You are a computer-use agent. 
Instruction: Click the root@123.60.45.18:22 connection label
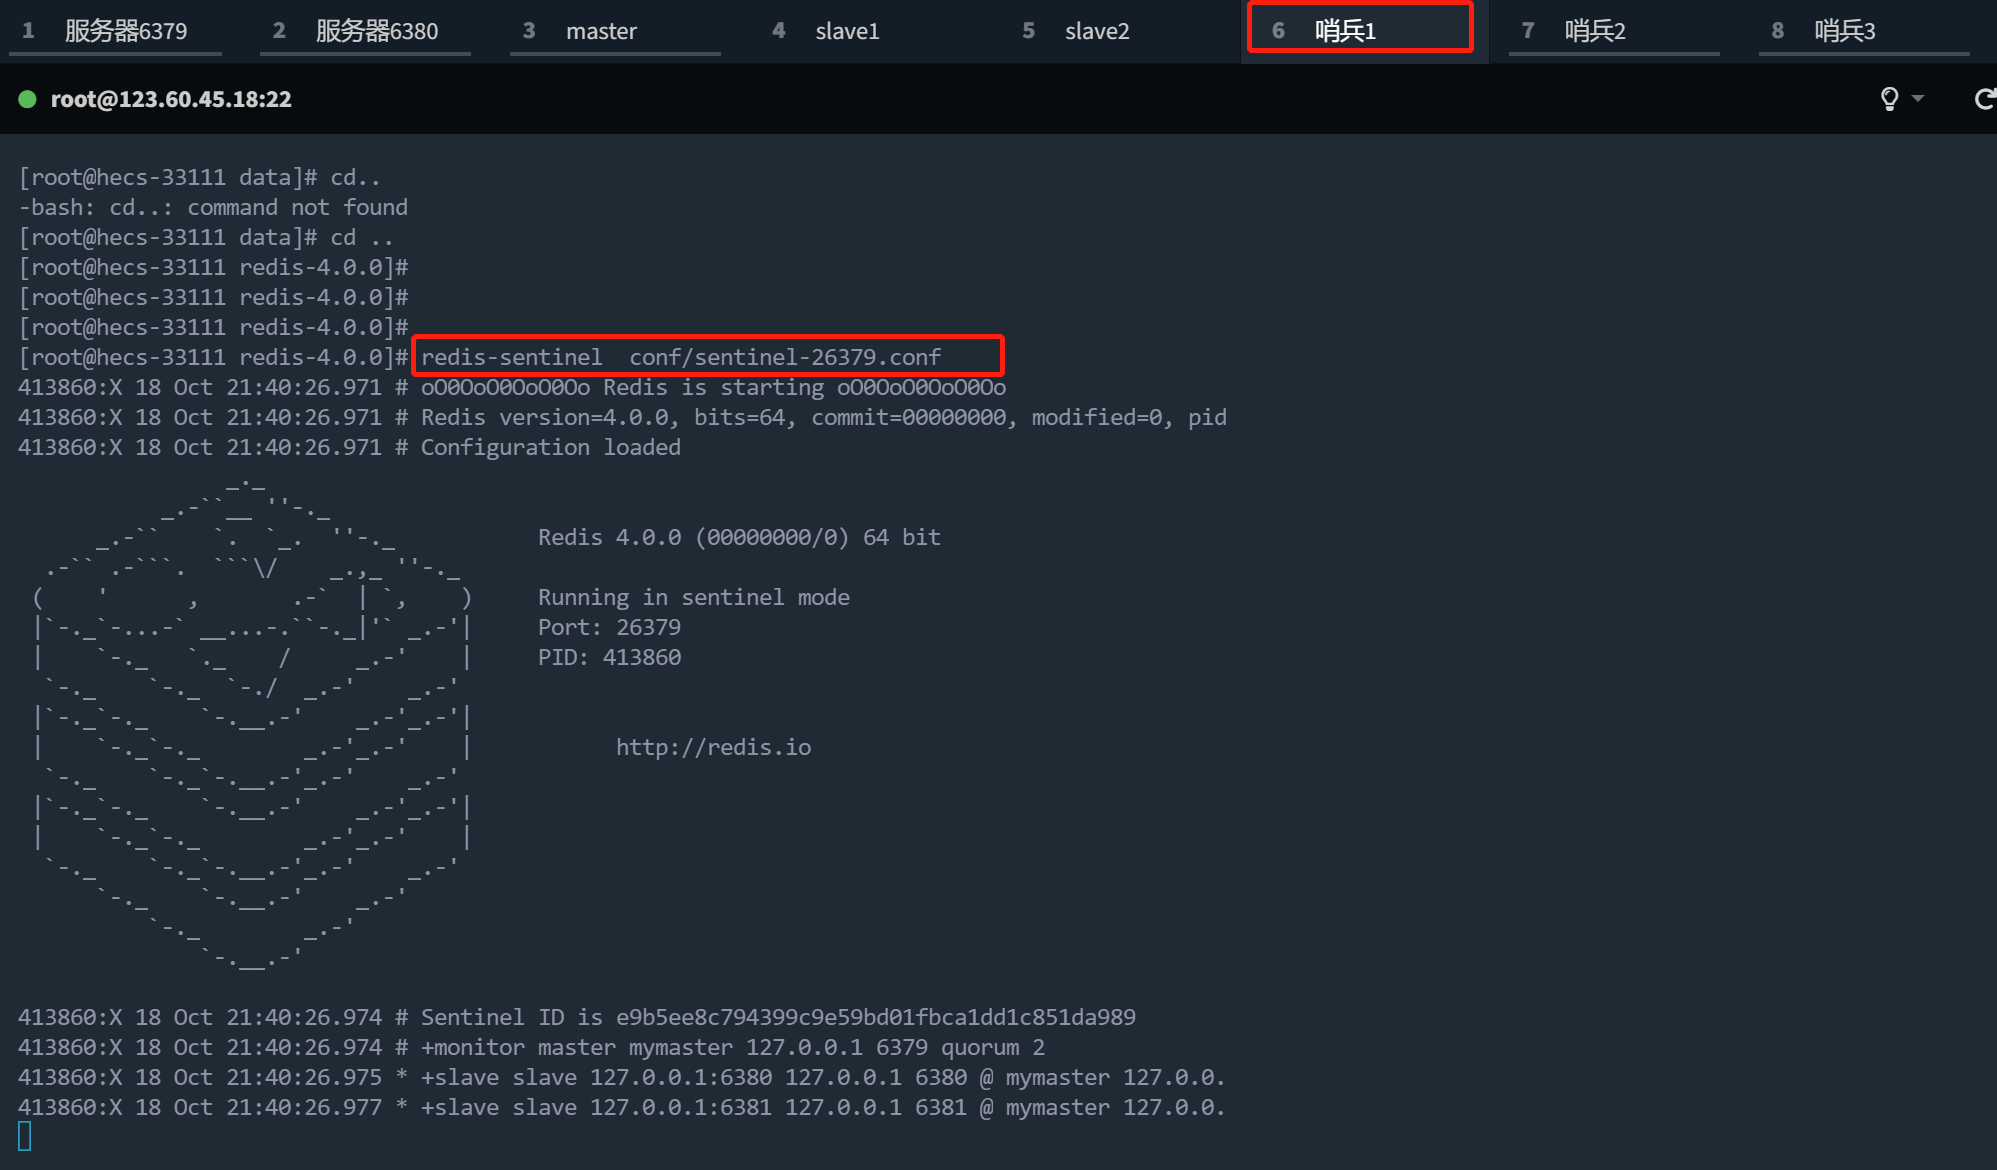(171, 99)
